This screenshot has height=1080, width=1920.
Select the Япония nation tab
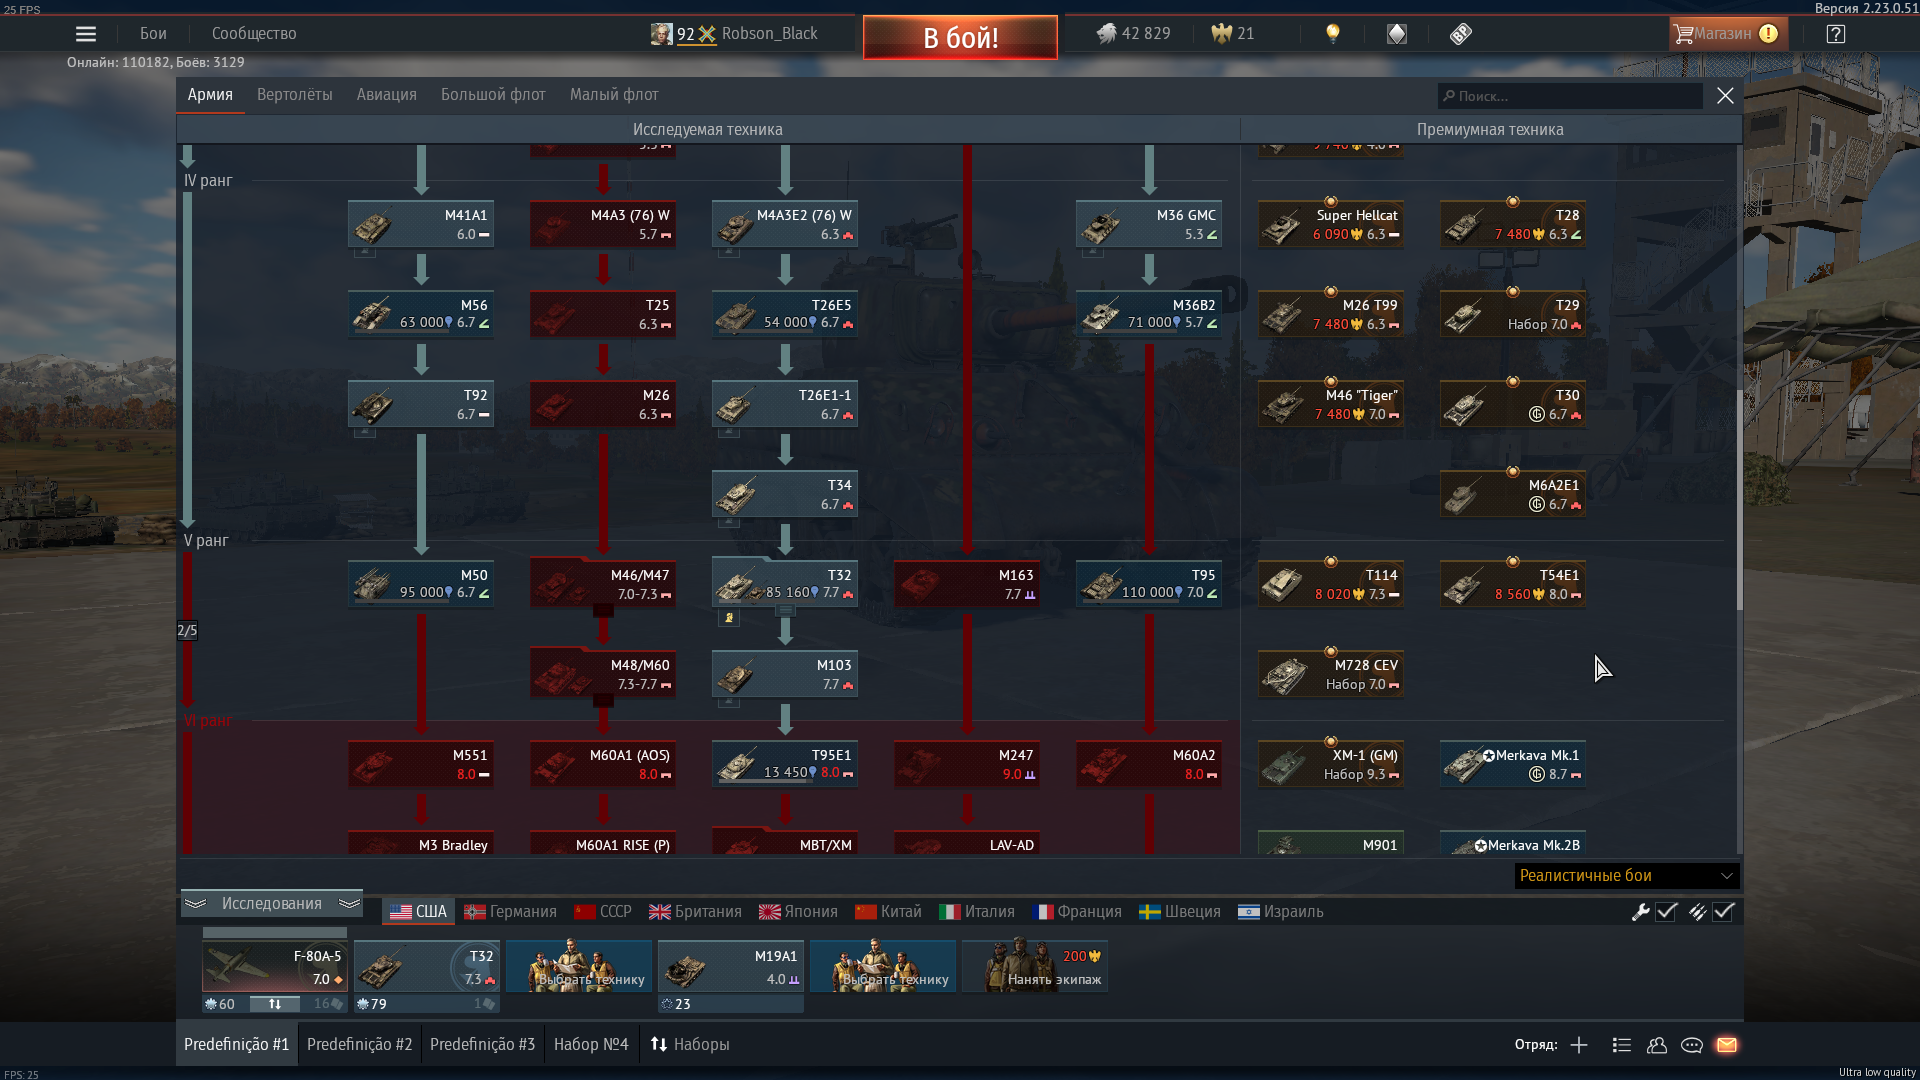(798, 912)
